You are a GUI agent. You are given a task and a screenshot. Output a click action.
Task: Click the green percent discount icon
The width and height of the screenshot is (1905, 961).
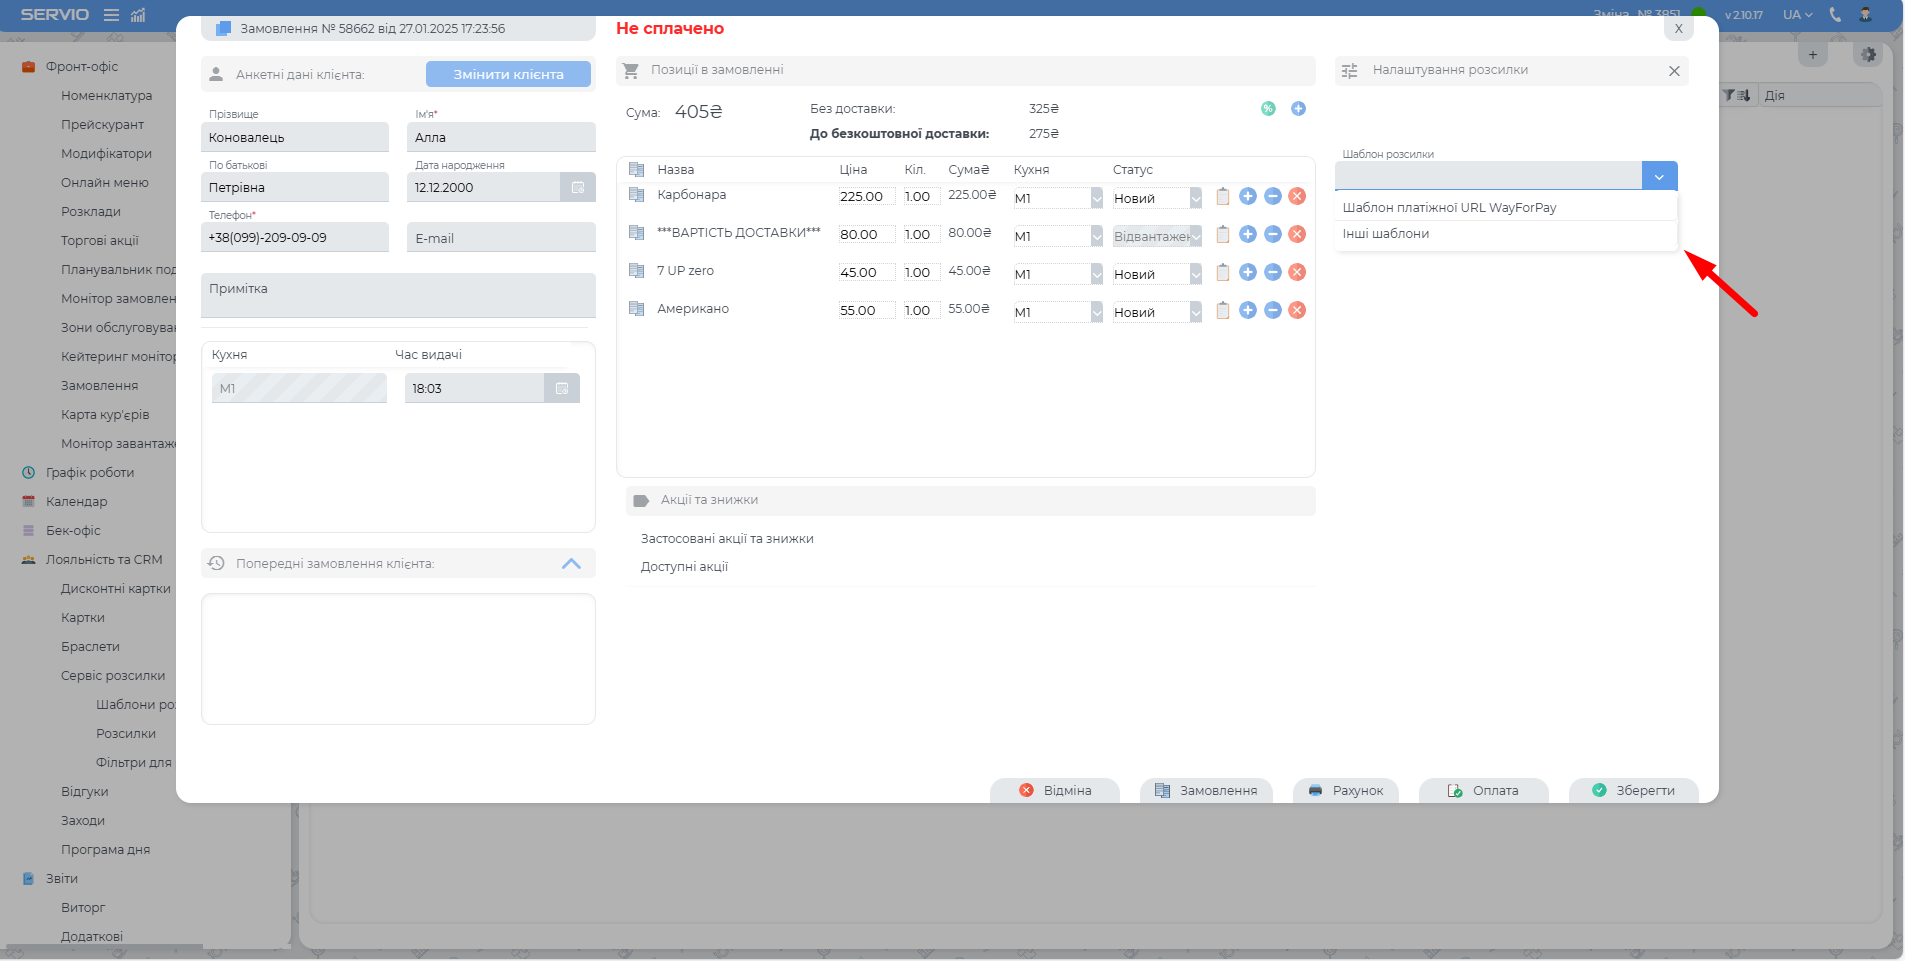[1268, 109]
